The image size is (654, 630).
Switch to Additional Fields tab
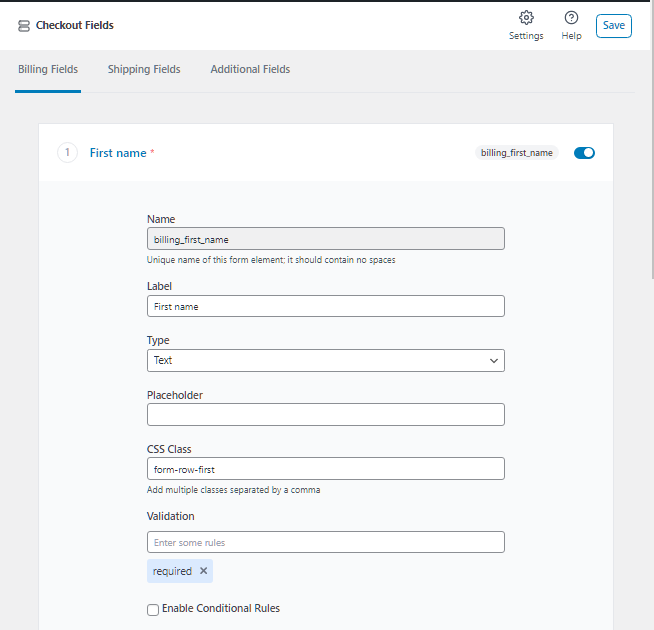(250, 70)
